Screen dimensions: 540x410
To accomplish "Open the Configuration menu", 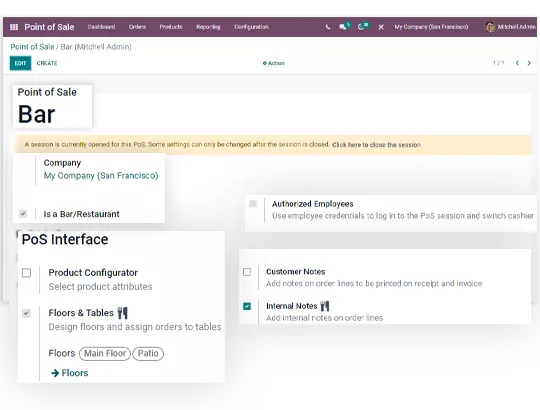I will click(x=251, y=27).
